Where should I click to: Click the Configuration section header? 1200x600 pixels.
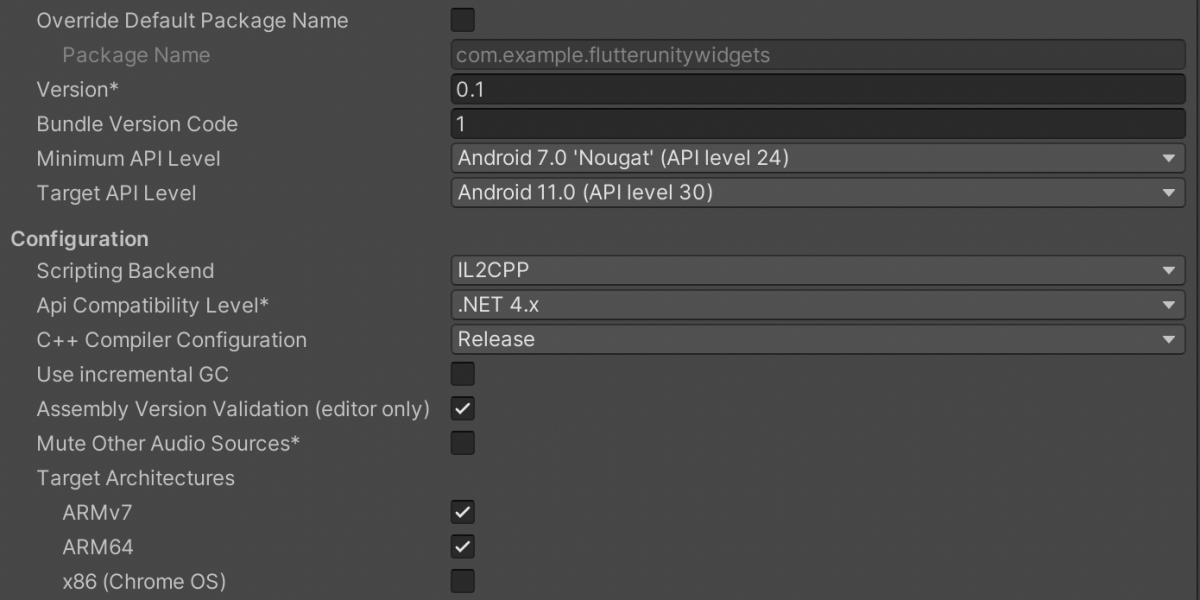tap(80, 239)
